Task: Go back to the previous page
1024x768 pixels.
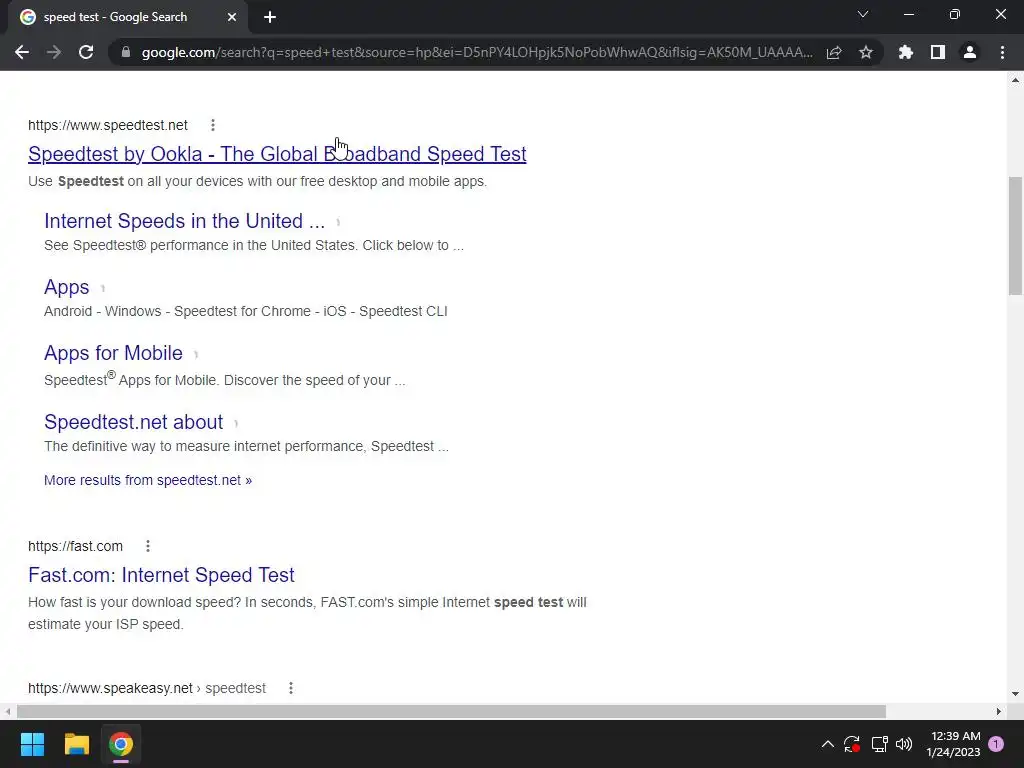Action: [x=22, y=52]
